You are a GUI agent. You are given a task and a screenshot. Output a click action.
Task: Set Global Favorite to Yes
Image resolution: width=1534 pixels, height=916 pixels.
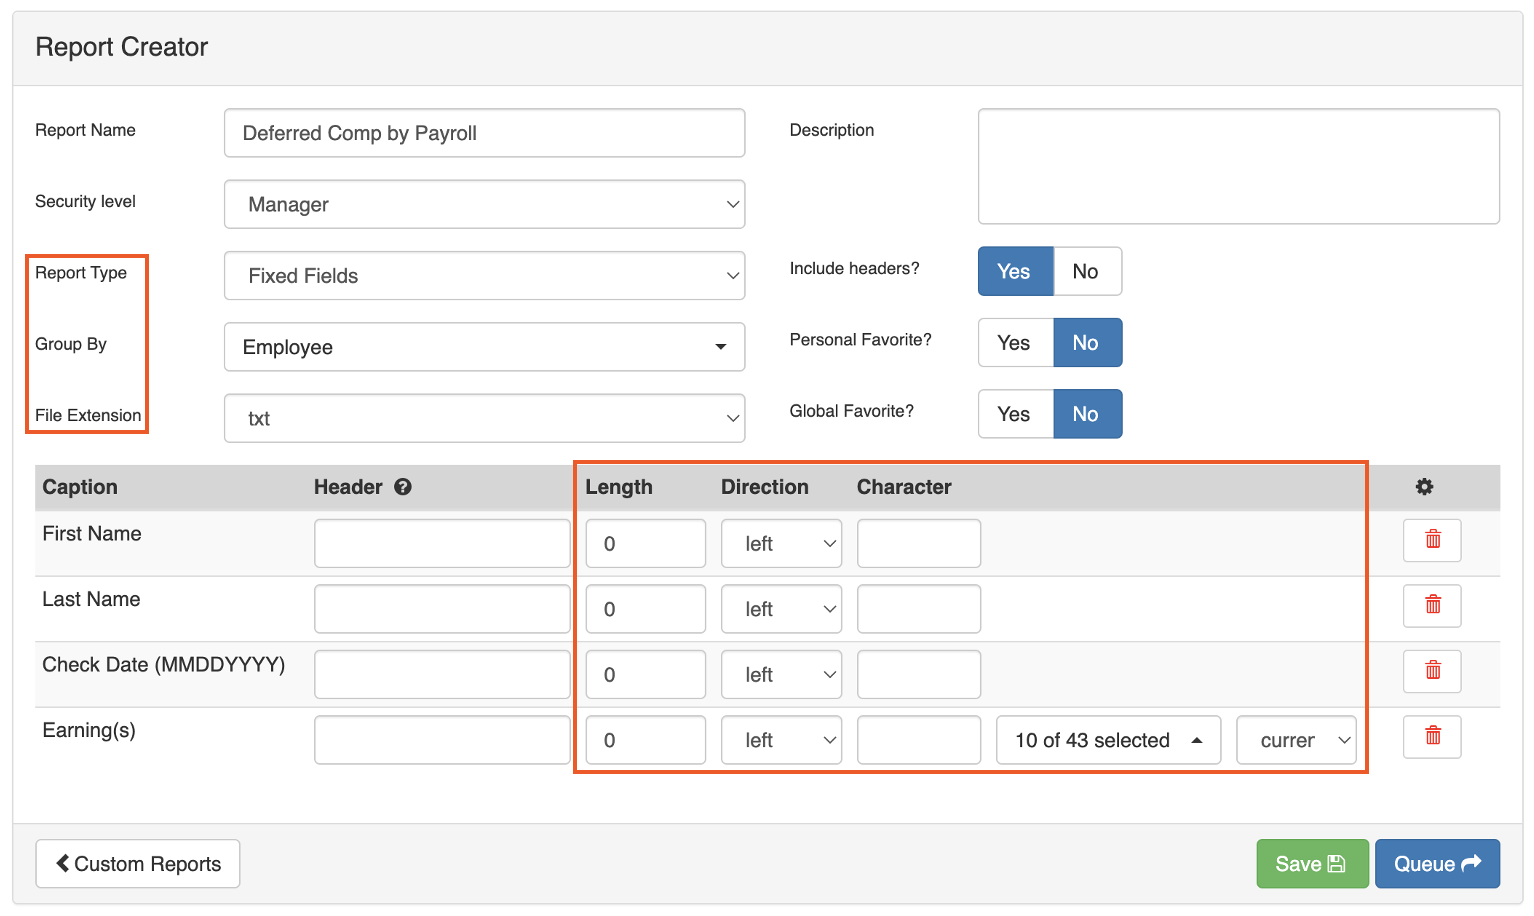click(x=1014, y=413)
